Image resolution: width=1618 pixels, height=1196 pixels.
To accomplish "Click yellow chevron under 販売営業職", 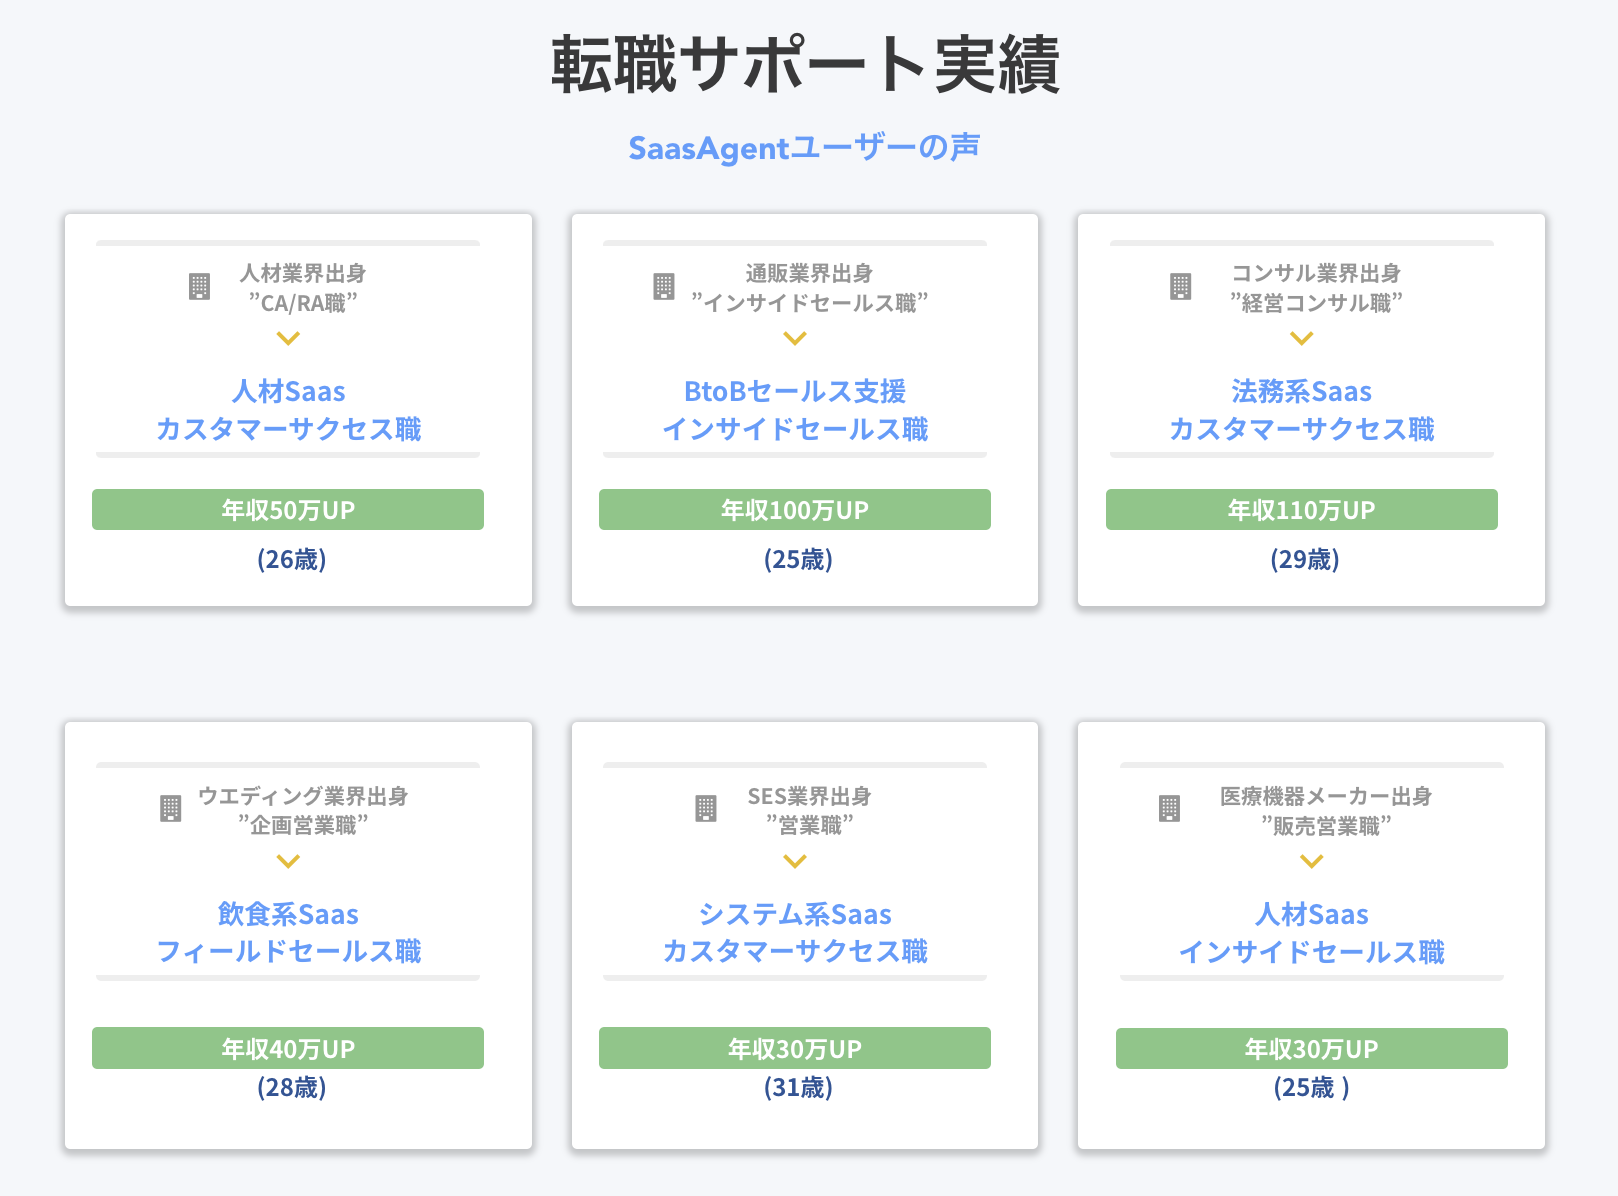I will [1311, 861].
